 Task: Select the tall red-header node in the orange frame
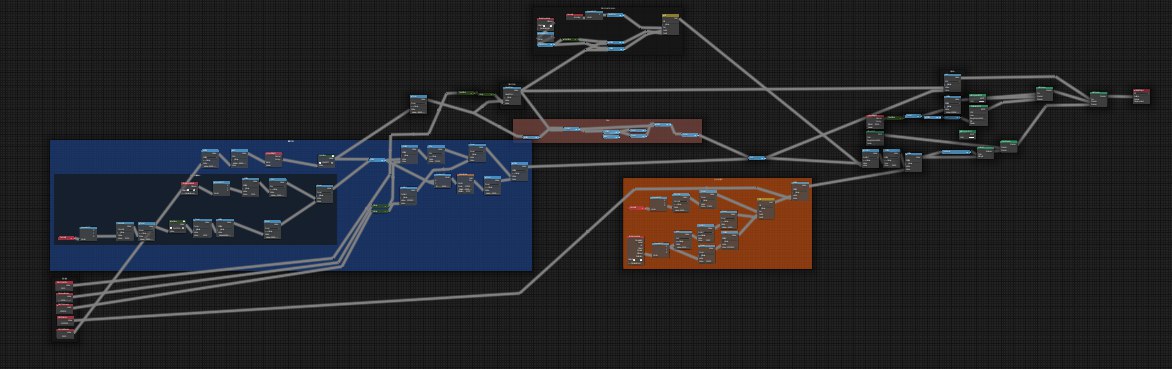pyautogui.click(x=635, y=249)
